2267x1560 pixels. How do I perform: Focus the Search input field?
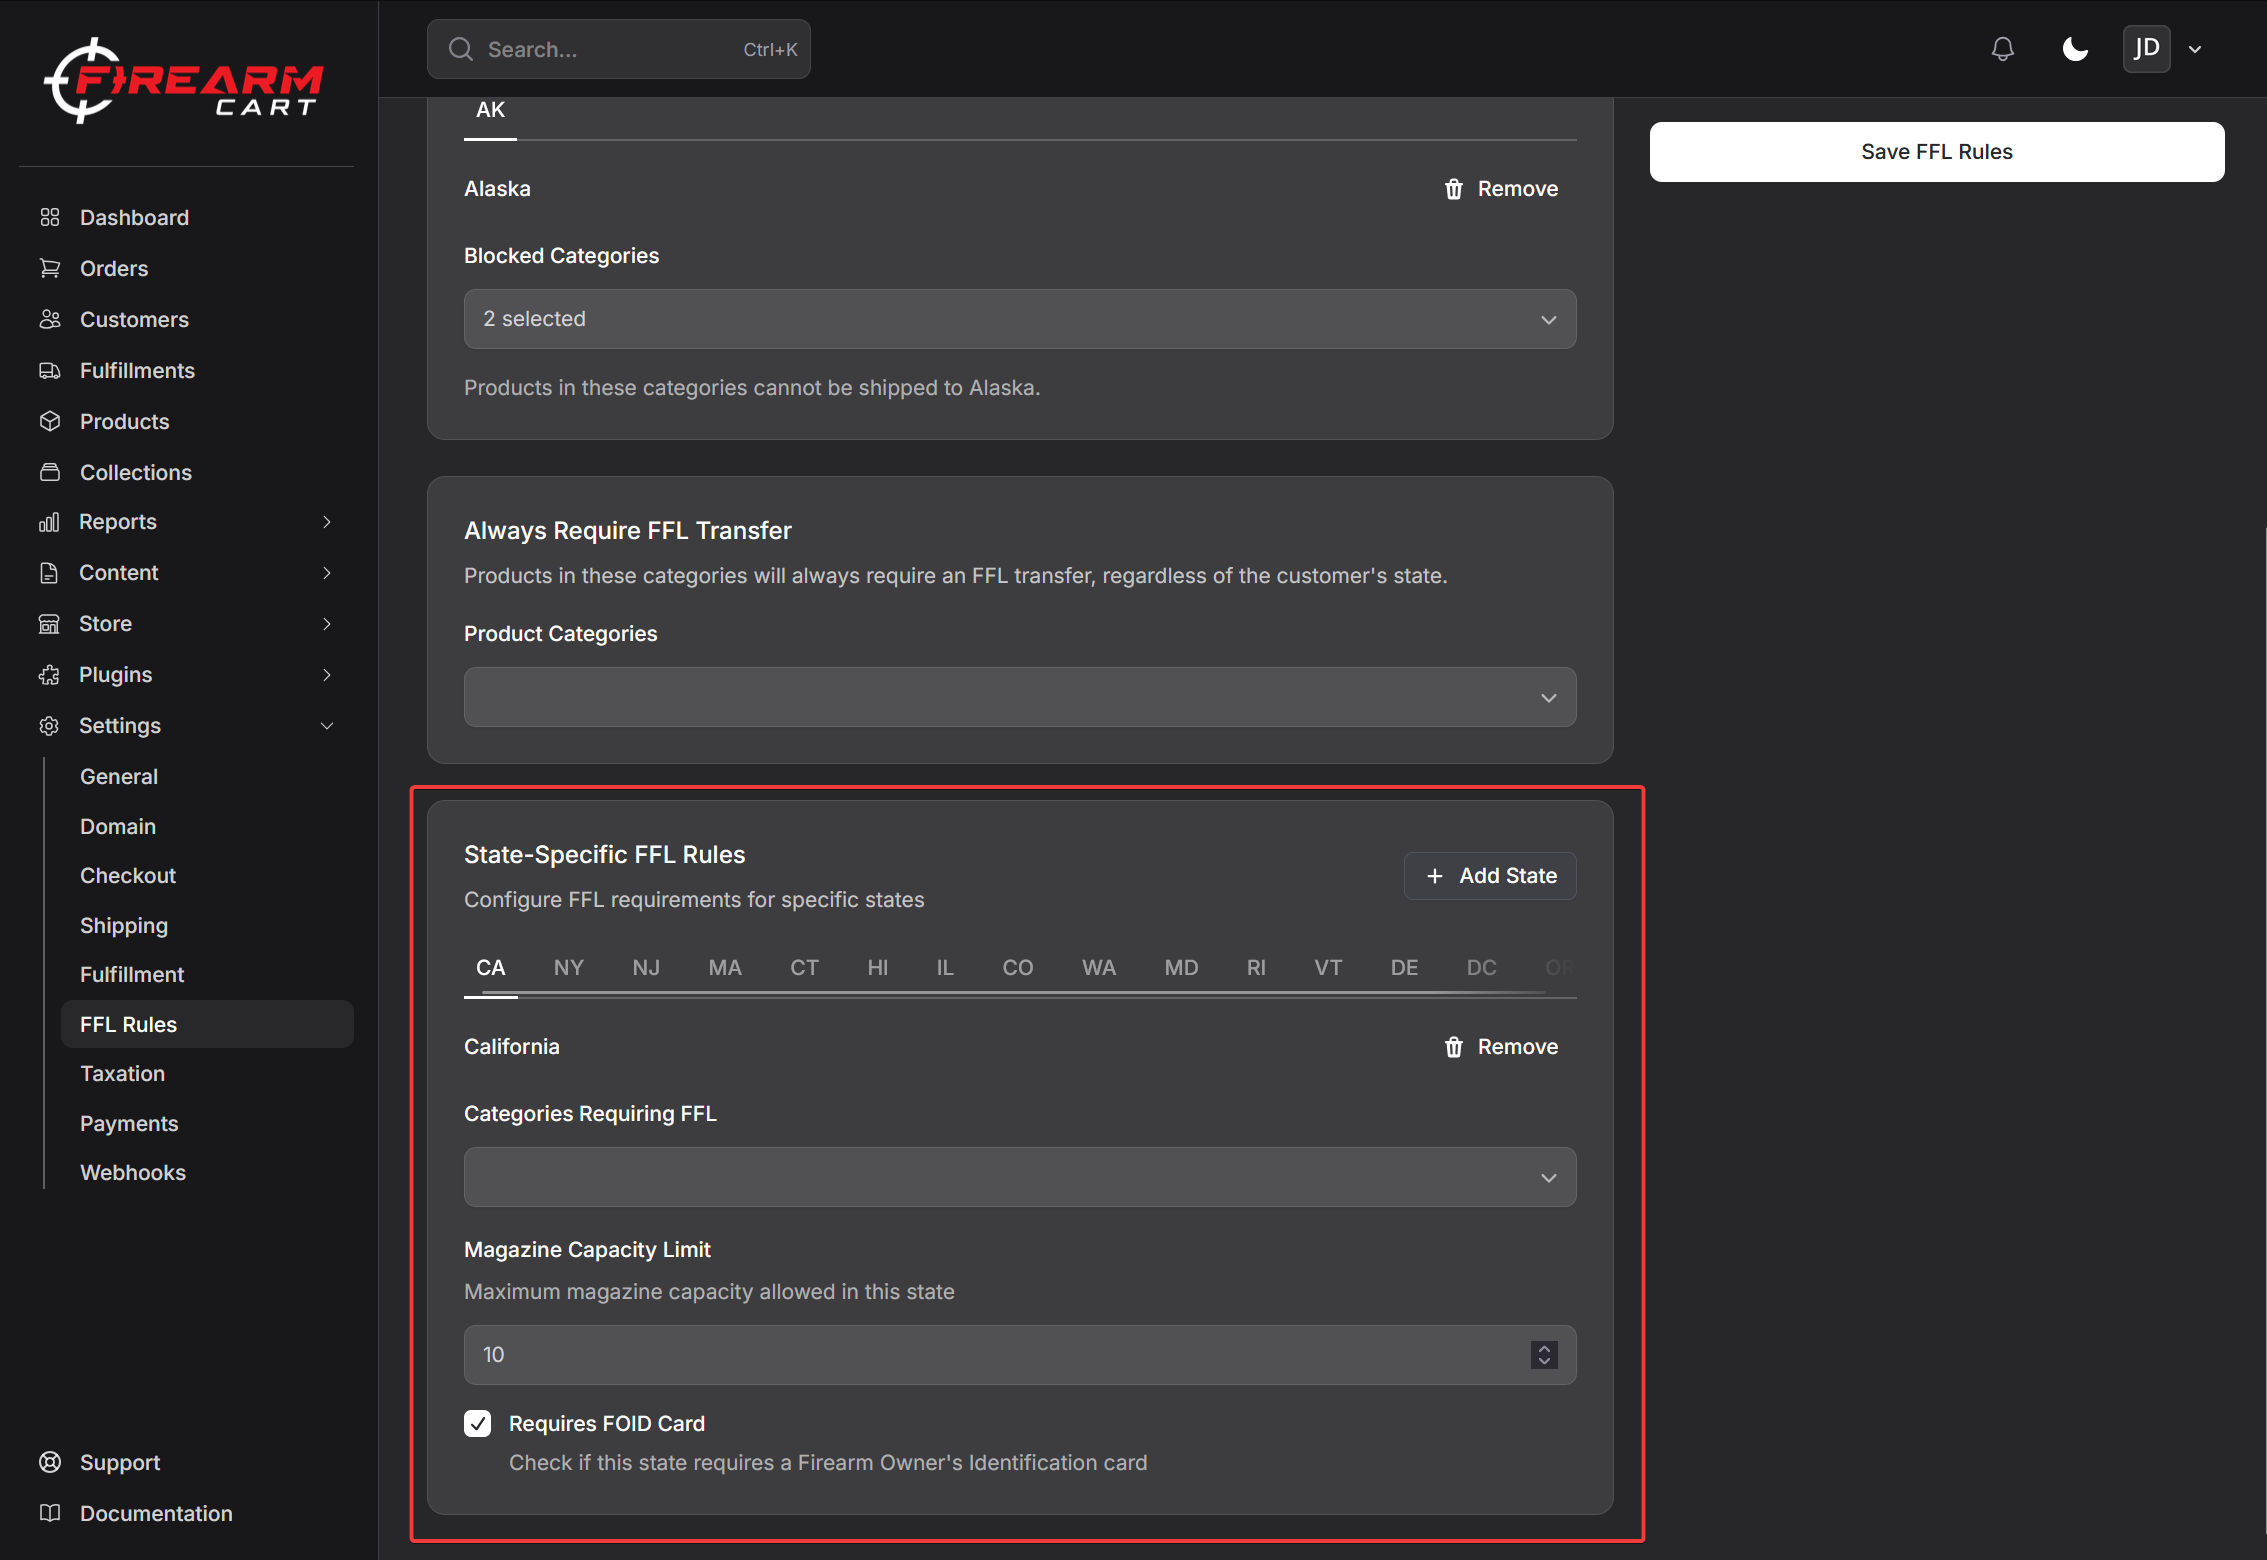(618, 49)
